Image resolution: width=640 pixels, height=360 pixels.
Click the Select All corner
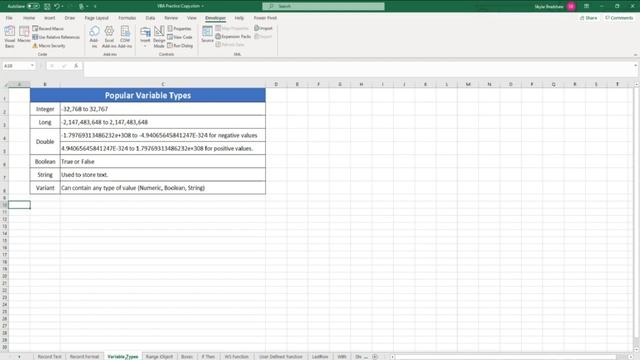click(x=4, y=84)
